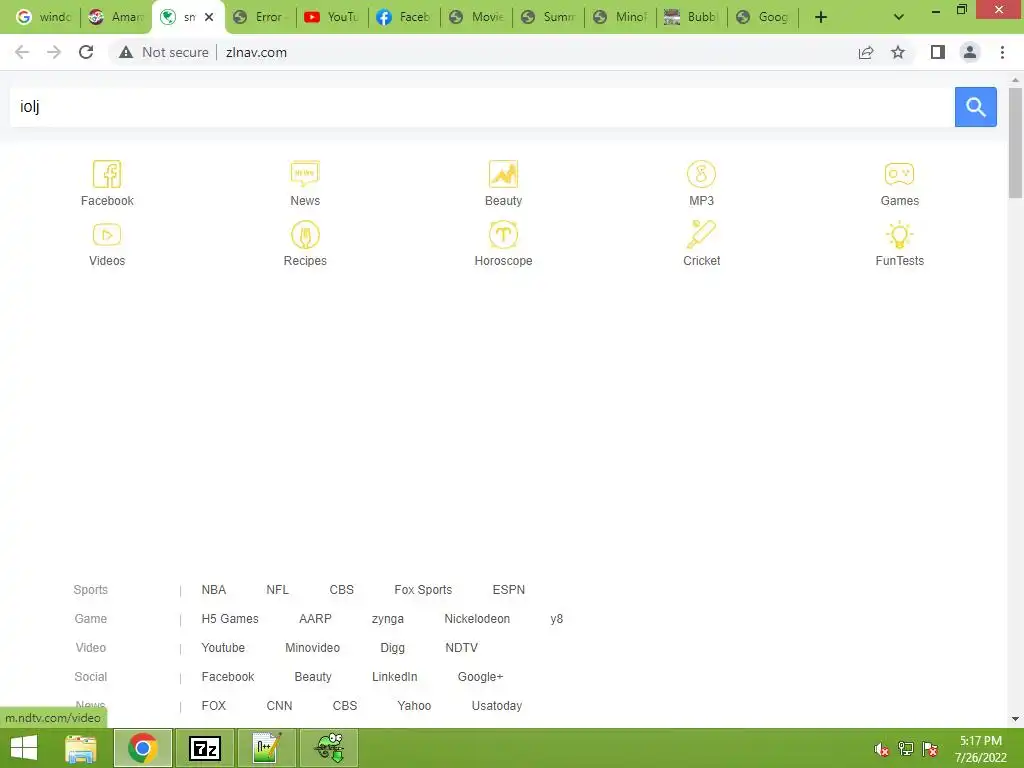Viewport: 1024px width, 768px height.
Task: Open the Beauty shortcut icon
Action: pos(503,174)
